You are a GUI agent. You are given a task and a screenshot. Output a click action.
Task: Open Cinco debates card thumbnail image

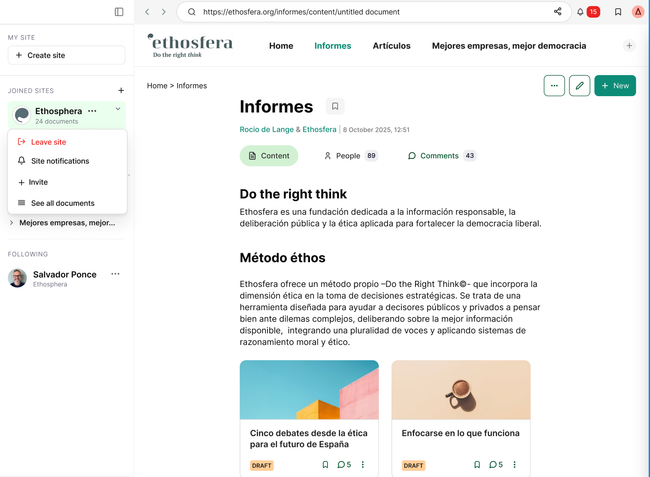[309, 390]
